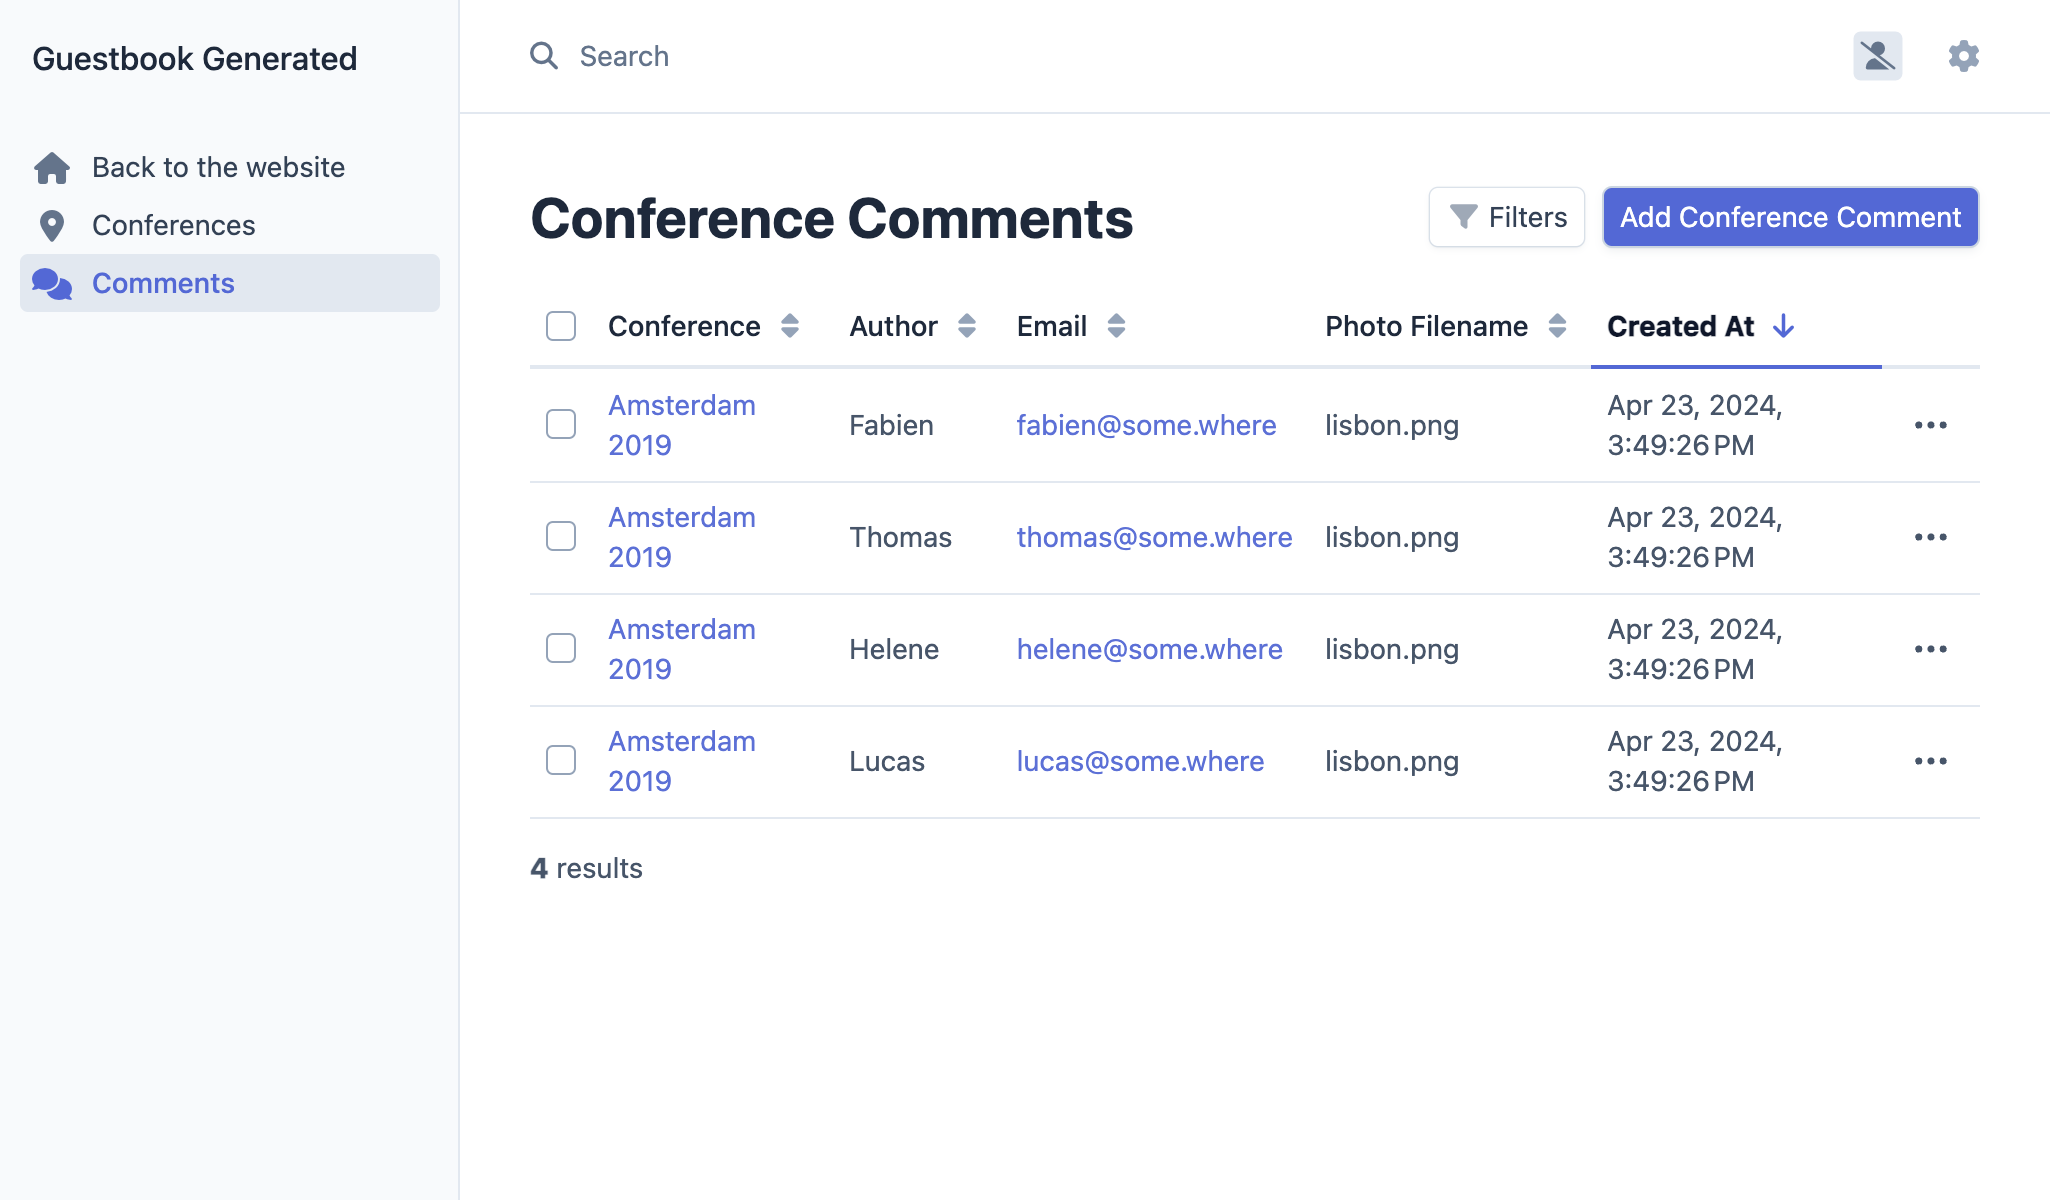Viewport: 2050px width, 1200px height.
Task: Expand the Filters panel
Action: pos(1506,217)
